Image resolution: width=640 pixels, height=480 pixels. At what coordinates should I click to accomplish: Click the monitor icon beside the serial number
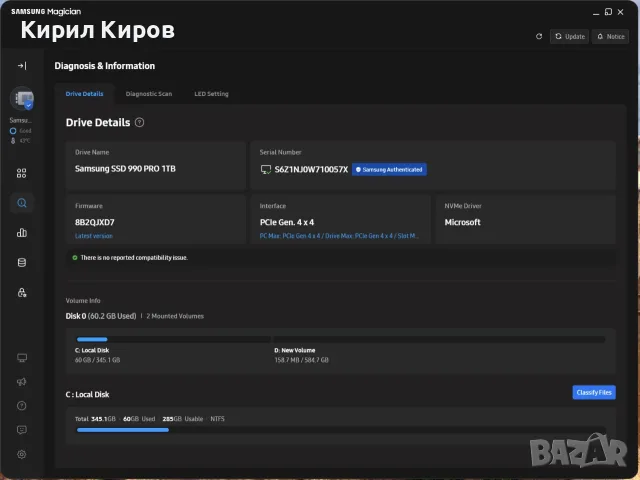[x=266, y=169]
